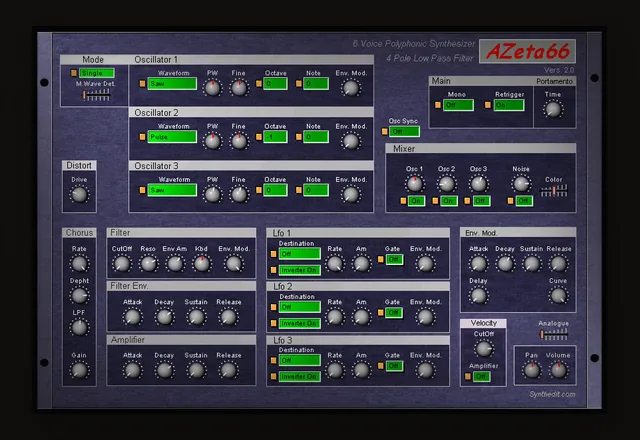This screenshot has height=440, width=640.
Task: Click the Mixer Noise level knob
Action: point(521,184)
